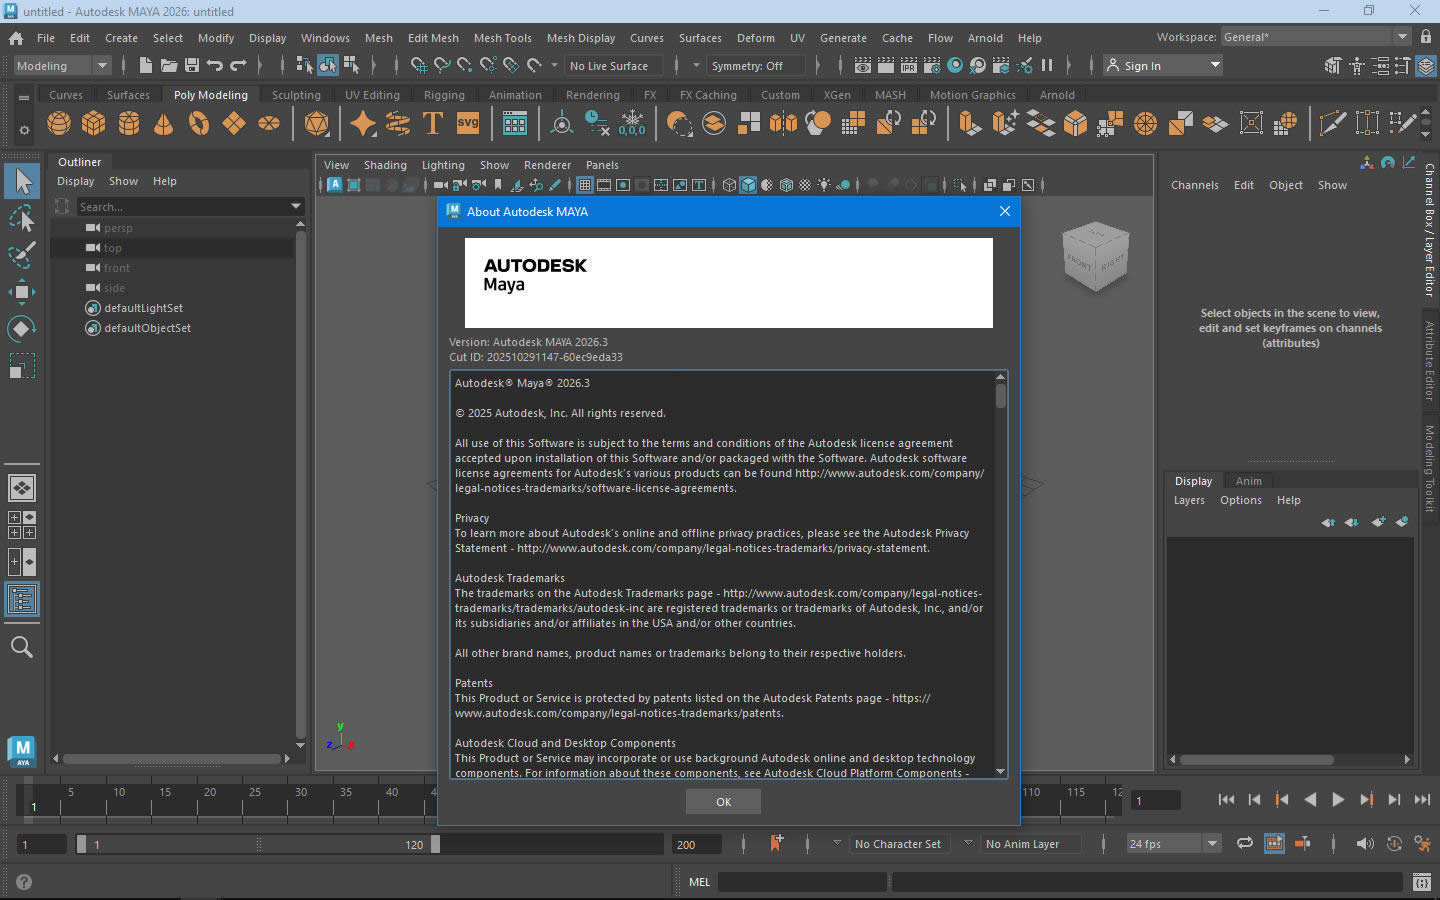Toggle loop playback in the range controls
The height and width of the screenshot is (900, 1440).
[1245, 844]
